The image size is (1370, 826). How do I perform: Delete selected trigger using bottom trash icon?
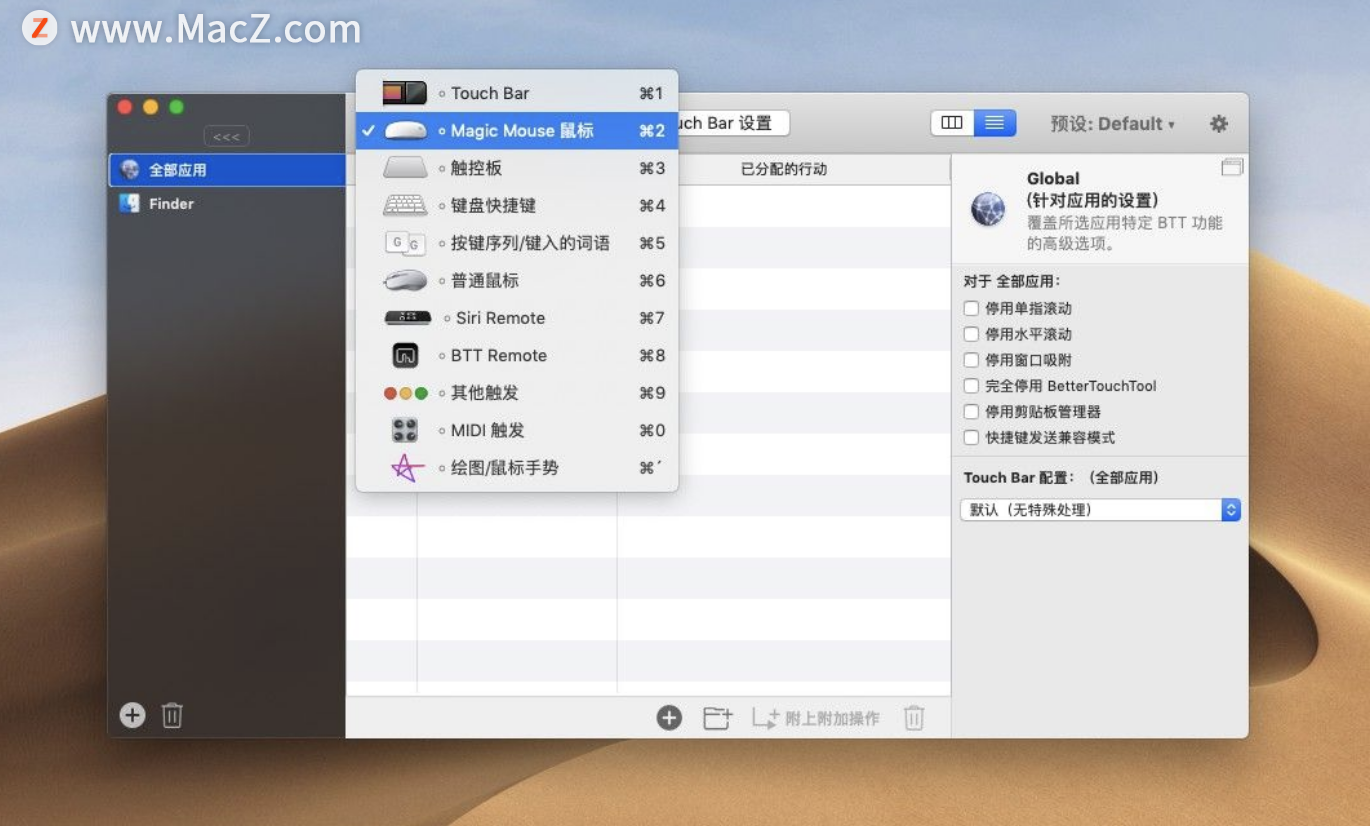click(914, 717)
